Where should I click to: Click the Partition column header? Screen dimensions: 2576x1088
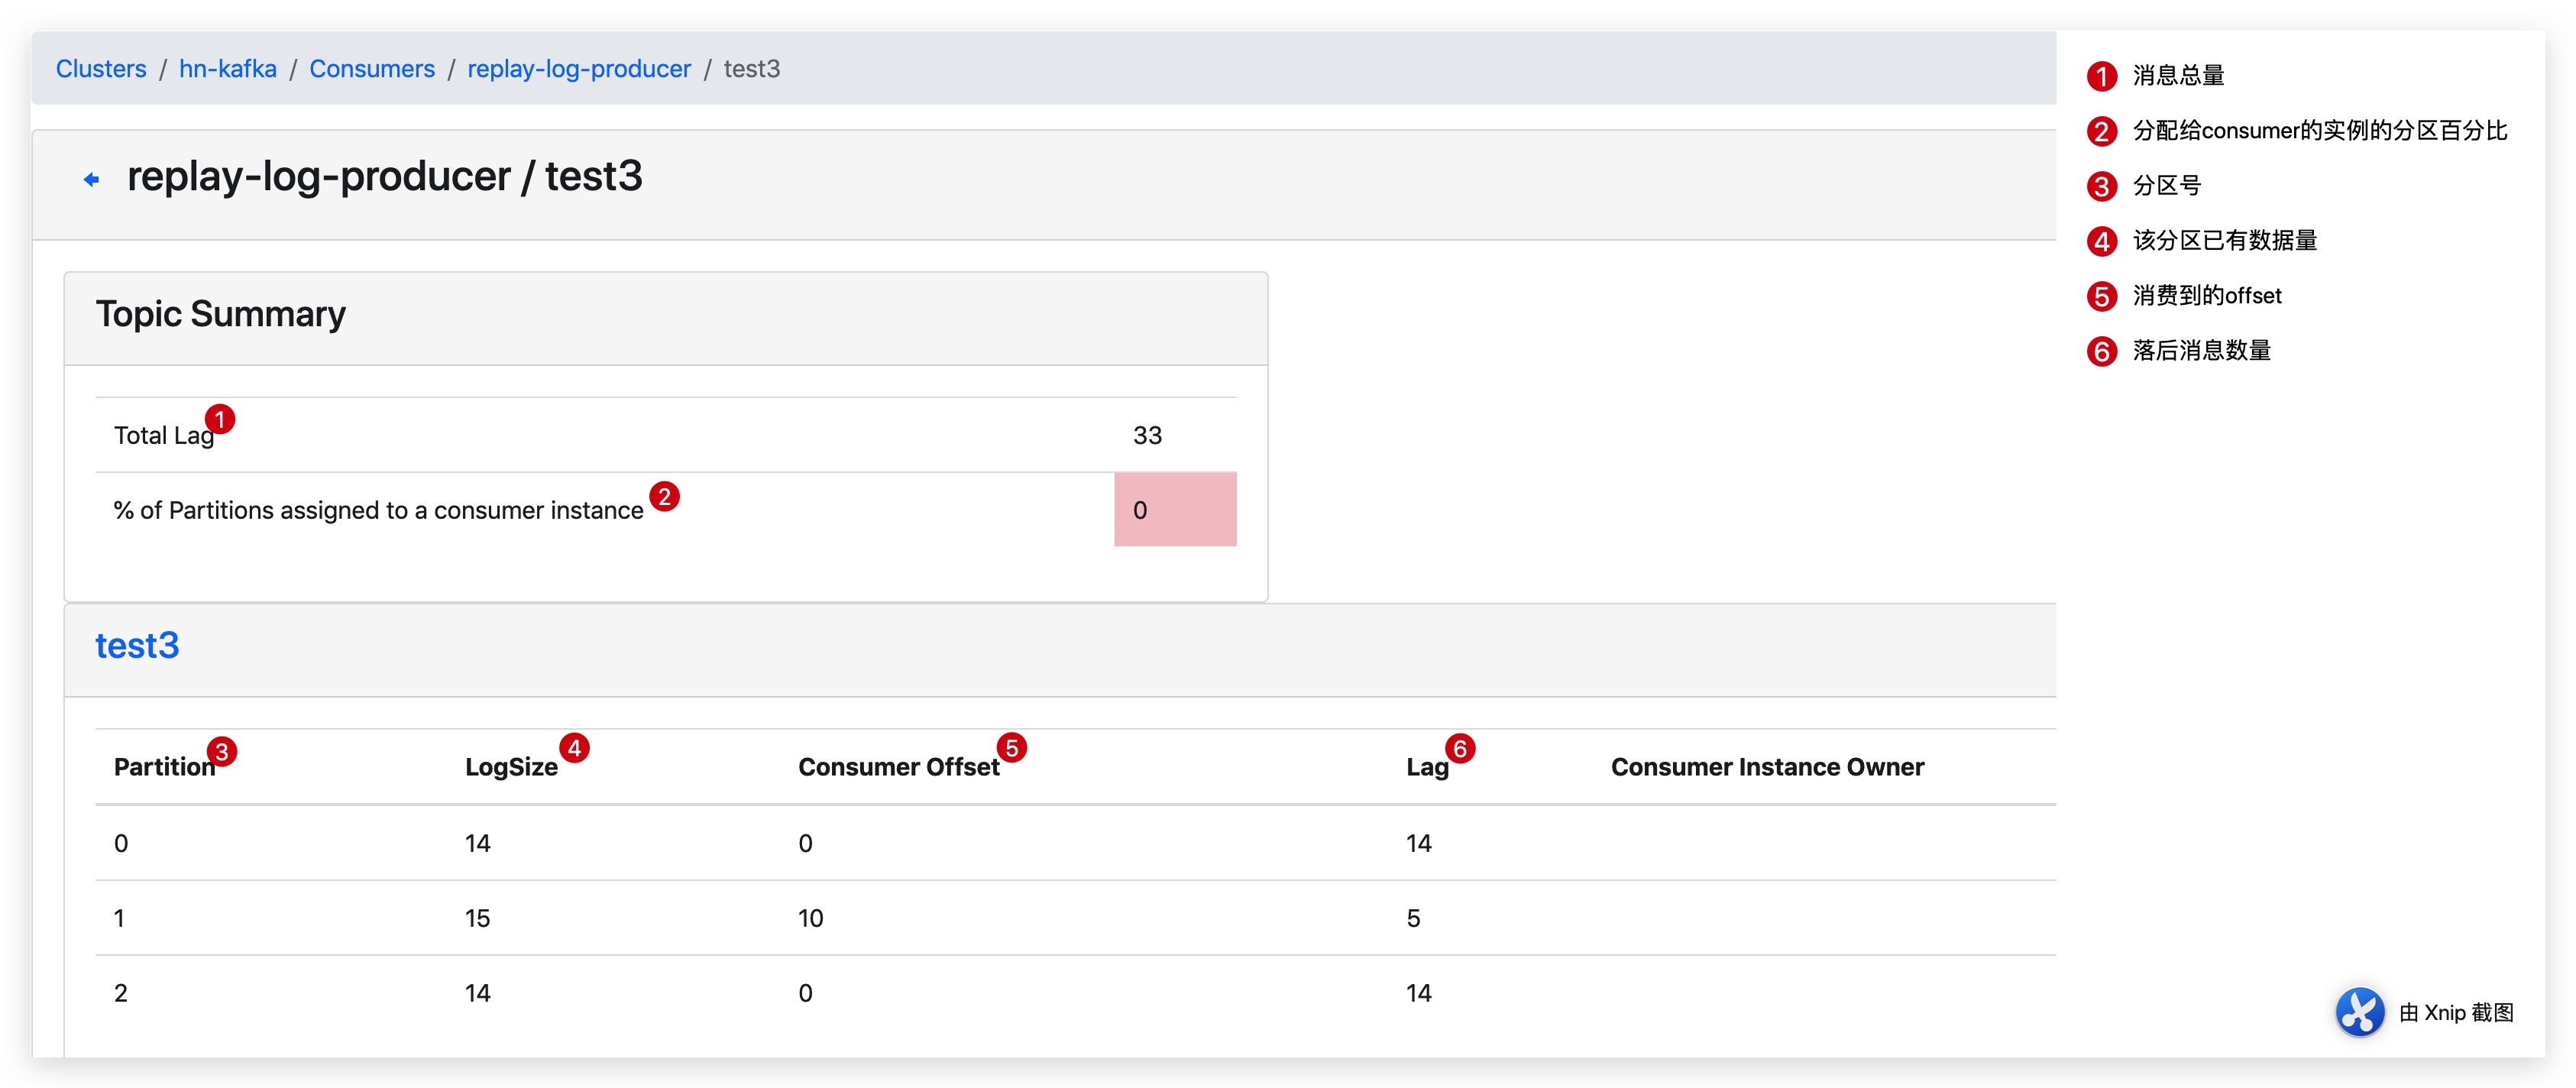coord(164,766)
